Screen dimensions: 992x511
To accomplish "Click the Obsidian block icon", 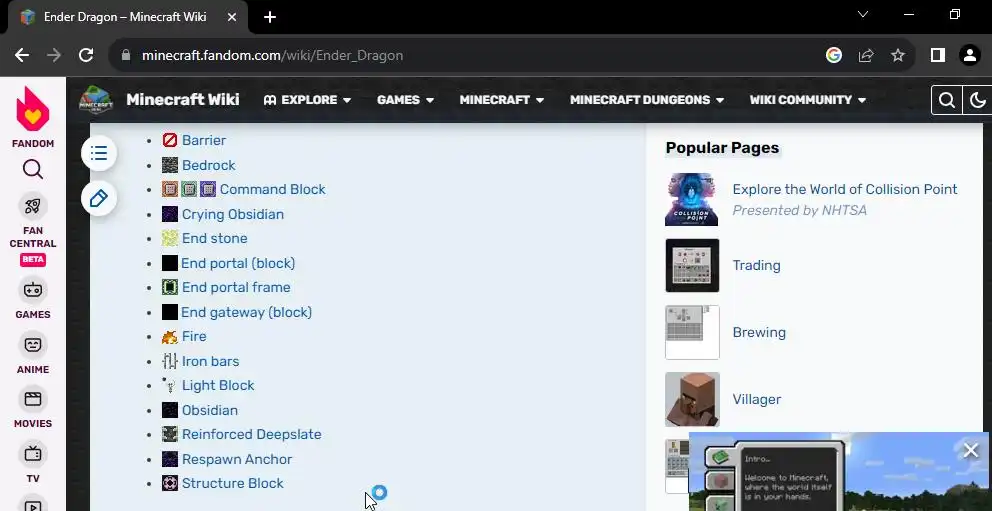I will click(x=170, y=410).
